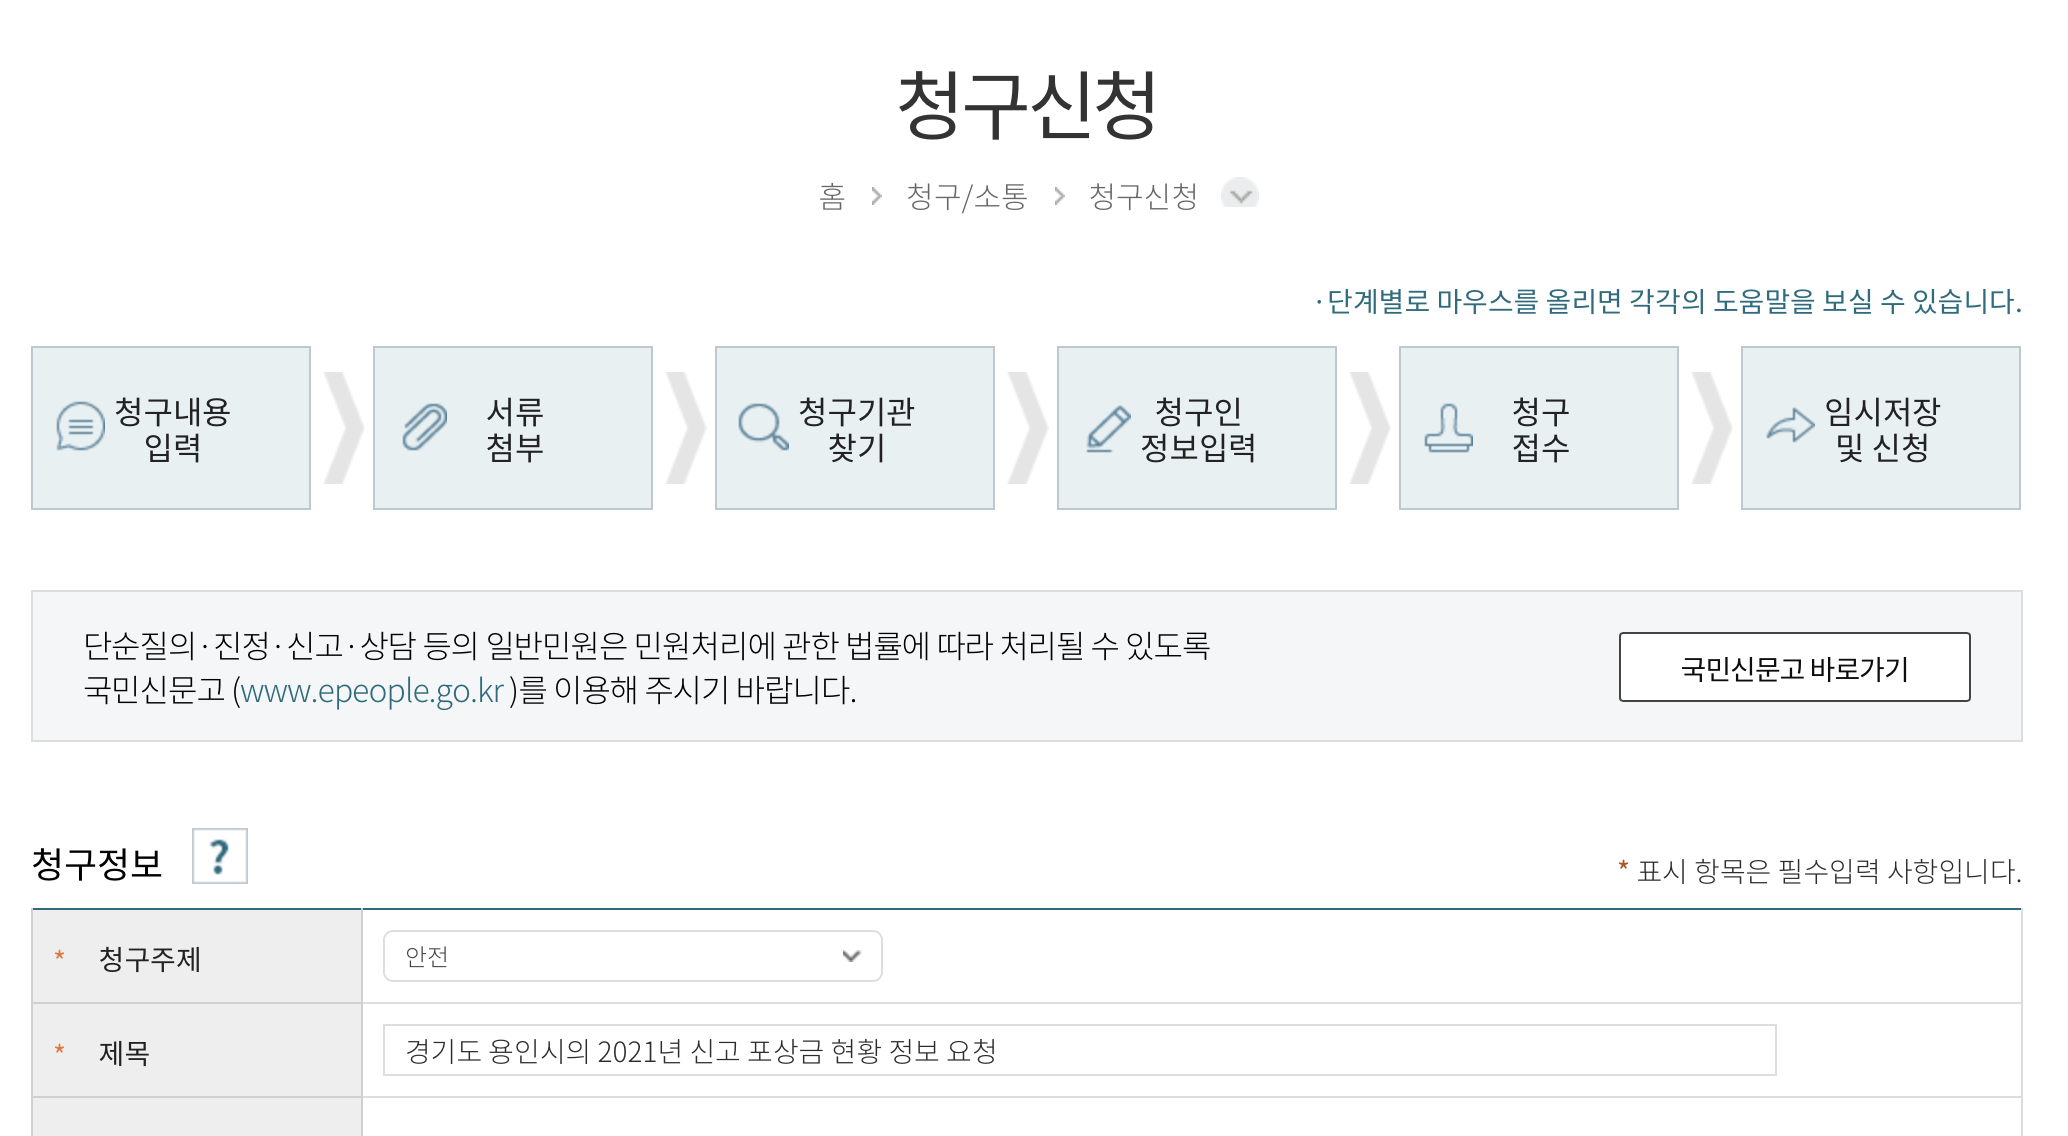Select the 임시저장 및 신청 step label

[1882, 429]
